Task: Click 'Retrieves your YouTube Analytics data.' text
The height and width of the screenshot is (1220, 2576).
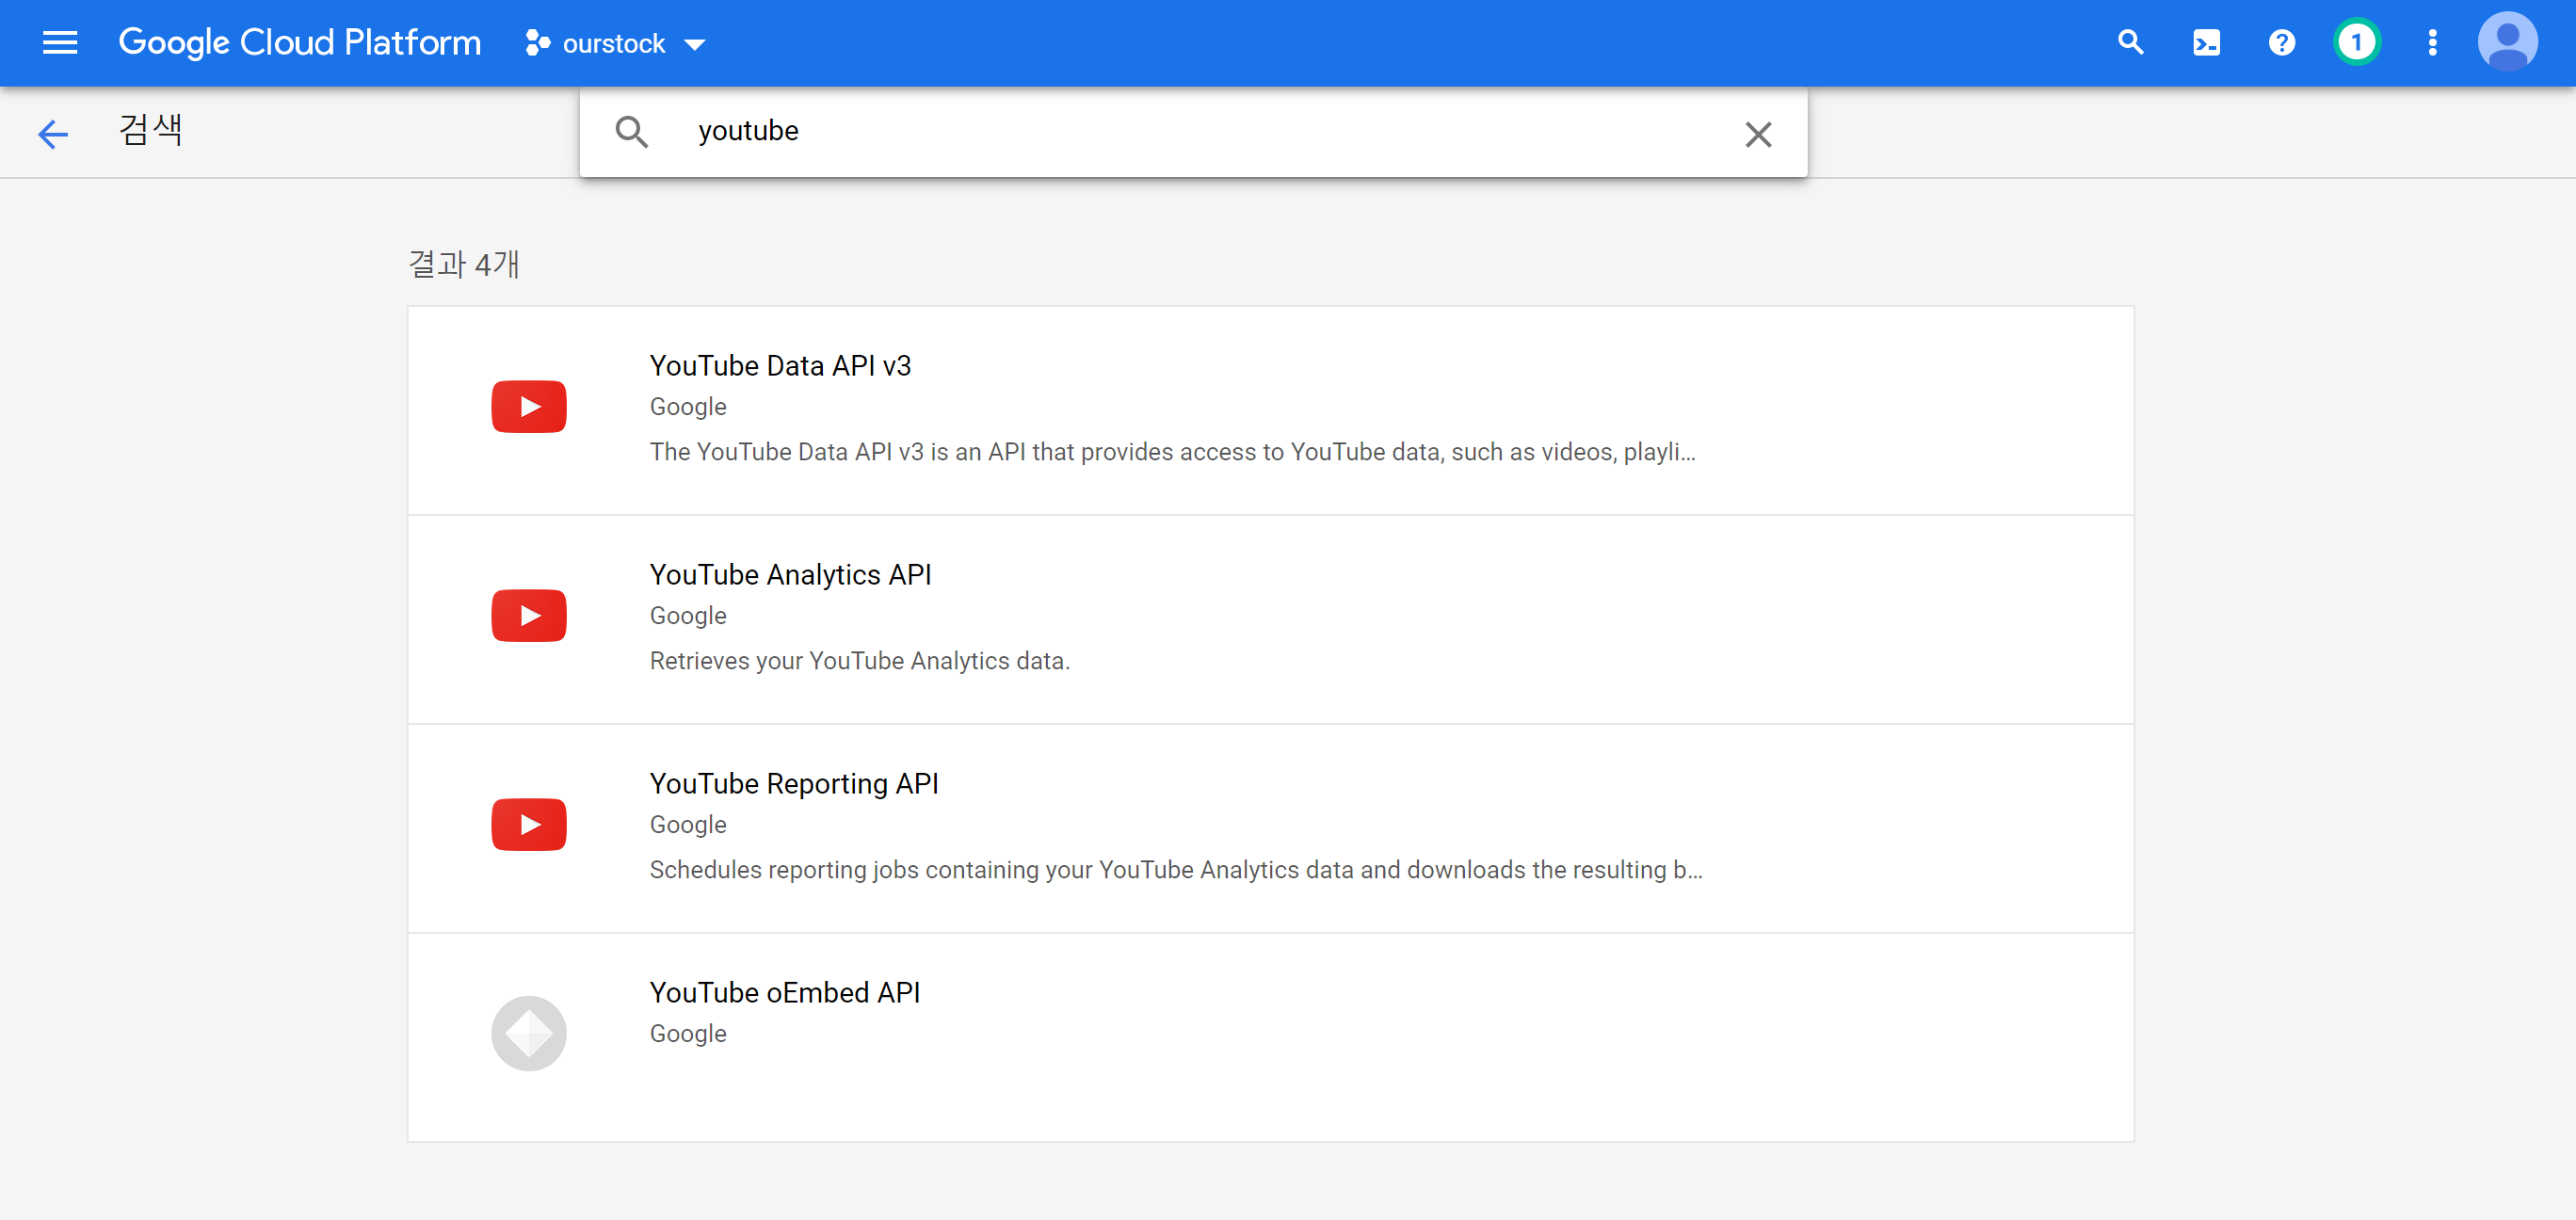Action: [x=859, y=661]
